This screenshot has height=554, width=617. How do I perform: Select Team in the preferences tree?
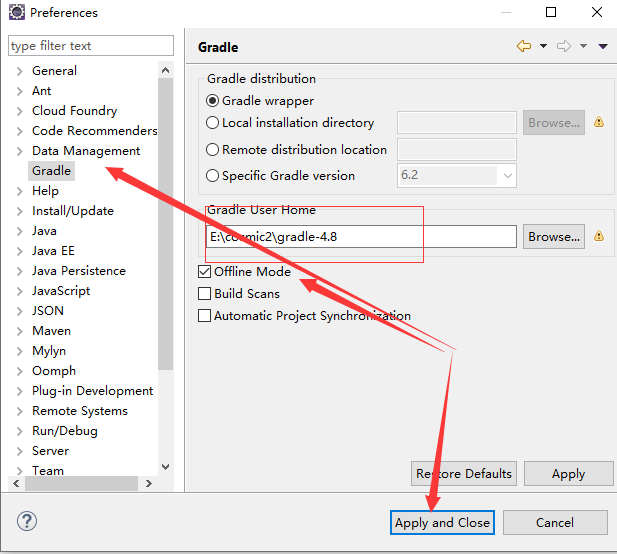pyautogui.click(x=48, y=471)
